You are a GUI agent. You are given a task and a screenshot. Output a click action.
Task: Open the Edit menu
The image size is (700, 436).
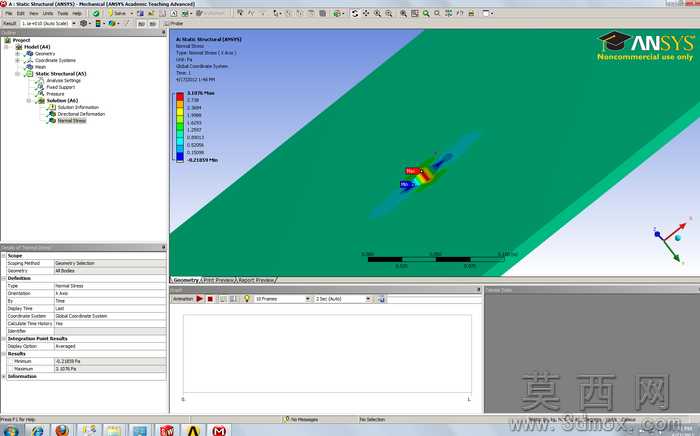tap(21, 13)
